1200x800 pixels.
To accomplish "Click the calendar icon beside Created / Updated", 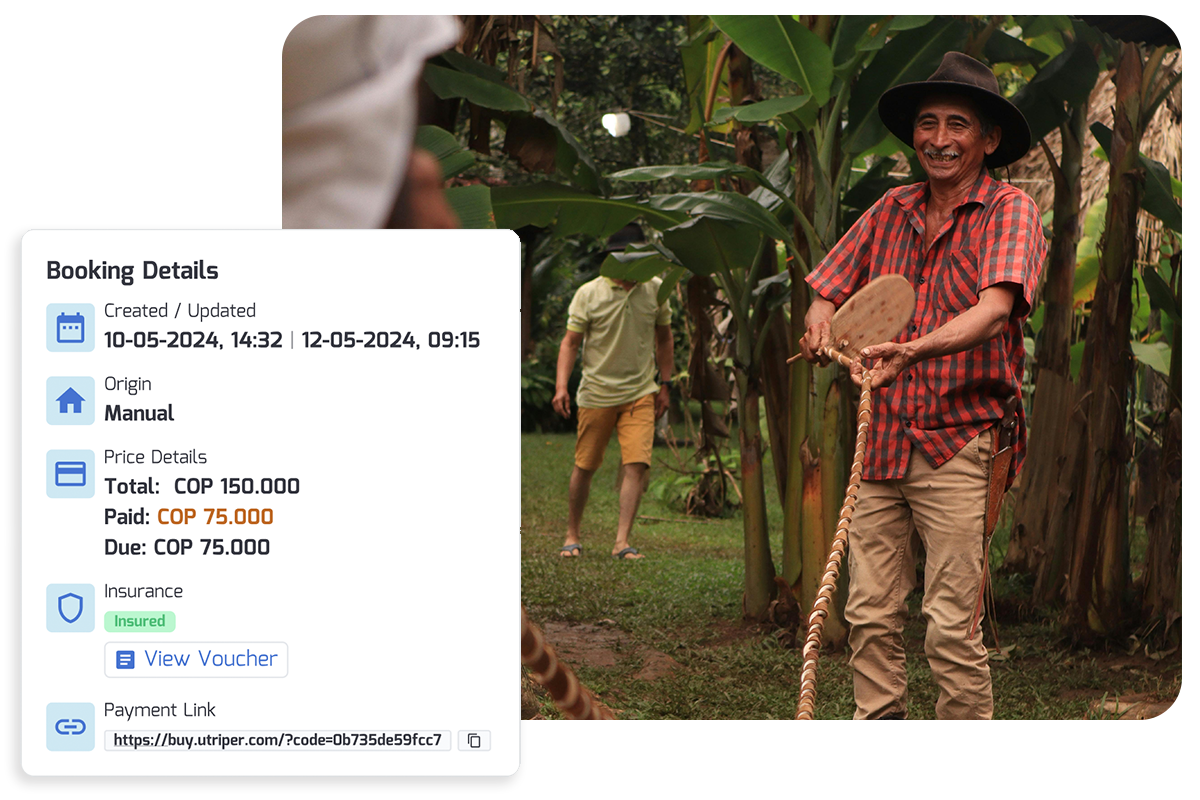I will click(70, 327).
